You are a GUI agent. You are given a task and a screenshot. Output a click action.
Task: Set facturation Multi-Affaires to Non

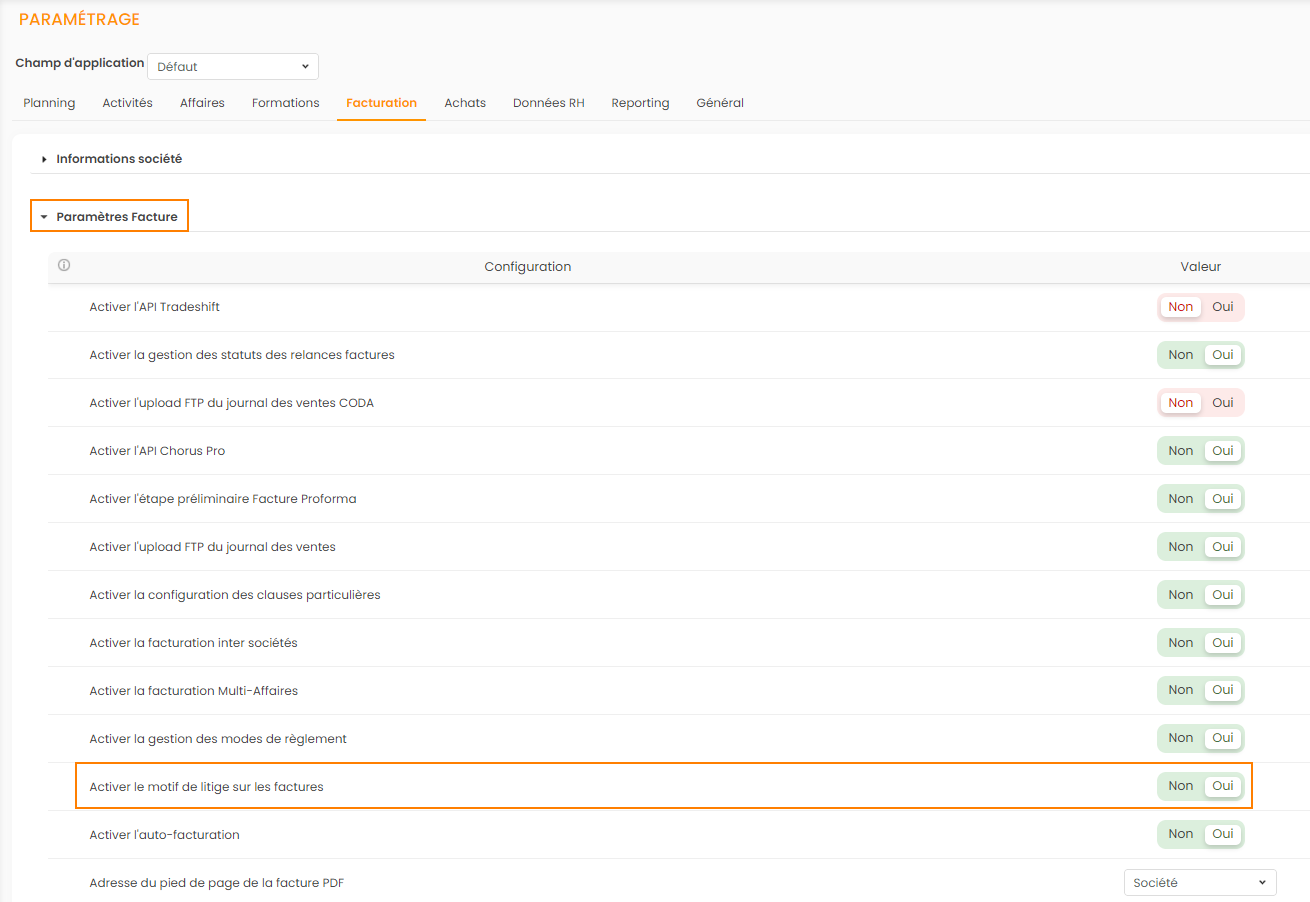pyautogui.click(x=1180, y=690)
